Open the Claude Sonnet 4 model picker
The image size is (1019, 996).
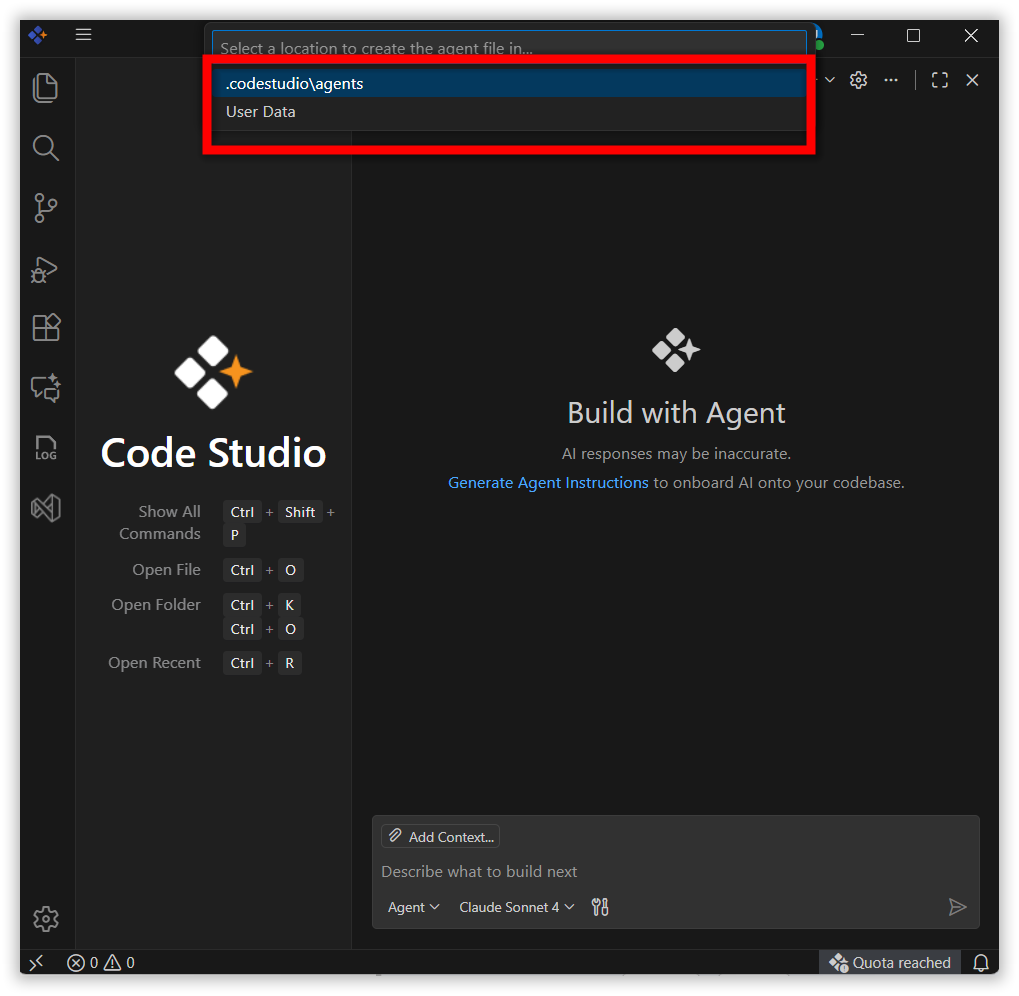tap(516, 907)
